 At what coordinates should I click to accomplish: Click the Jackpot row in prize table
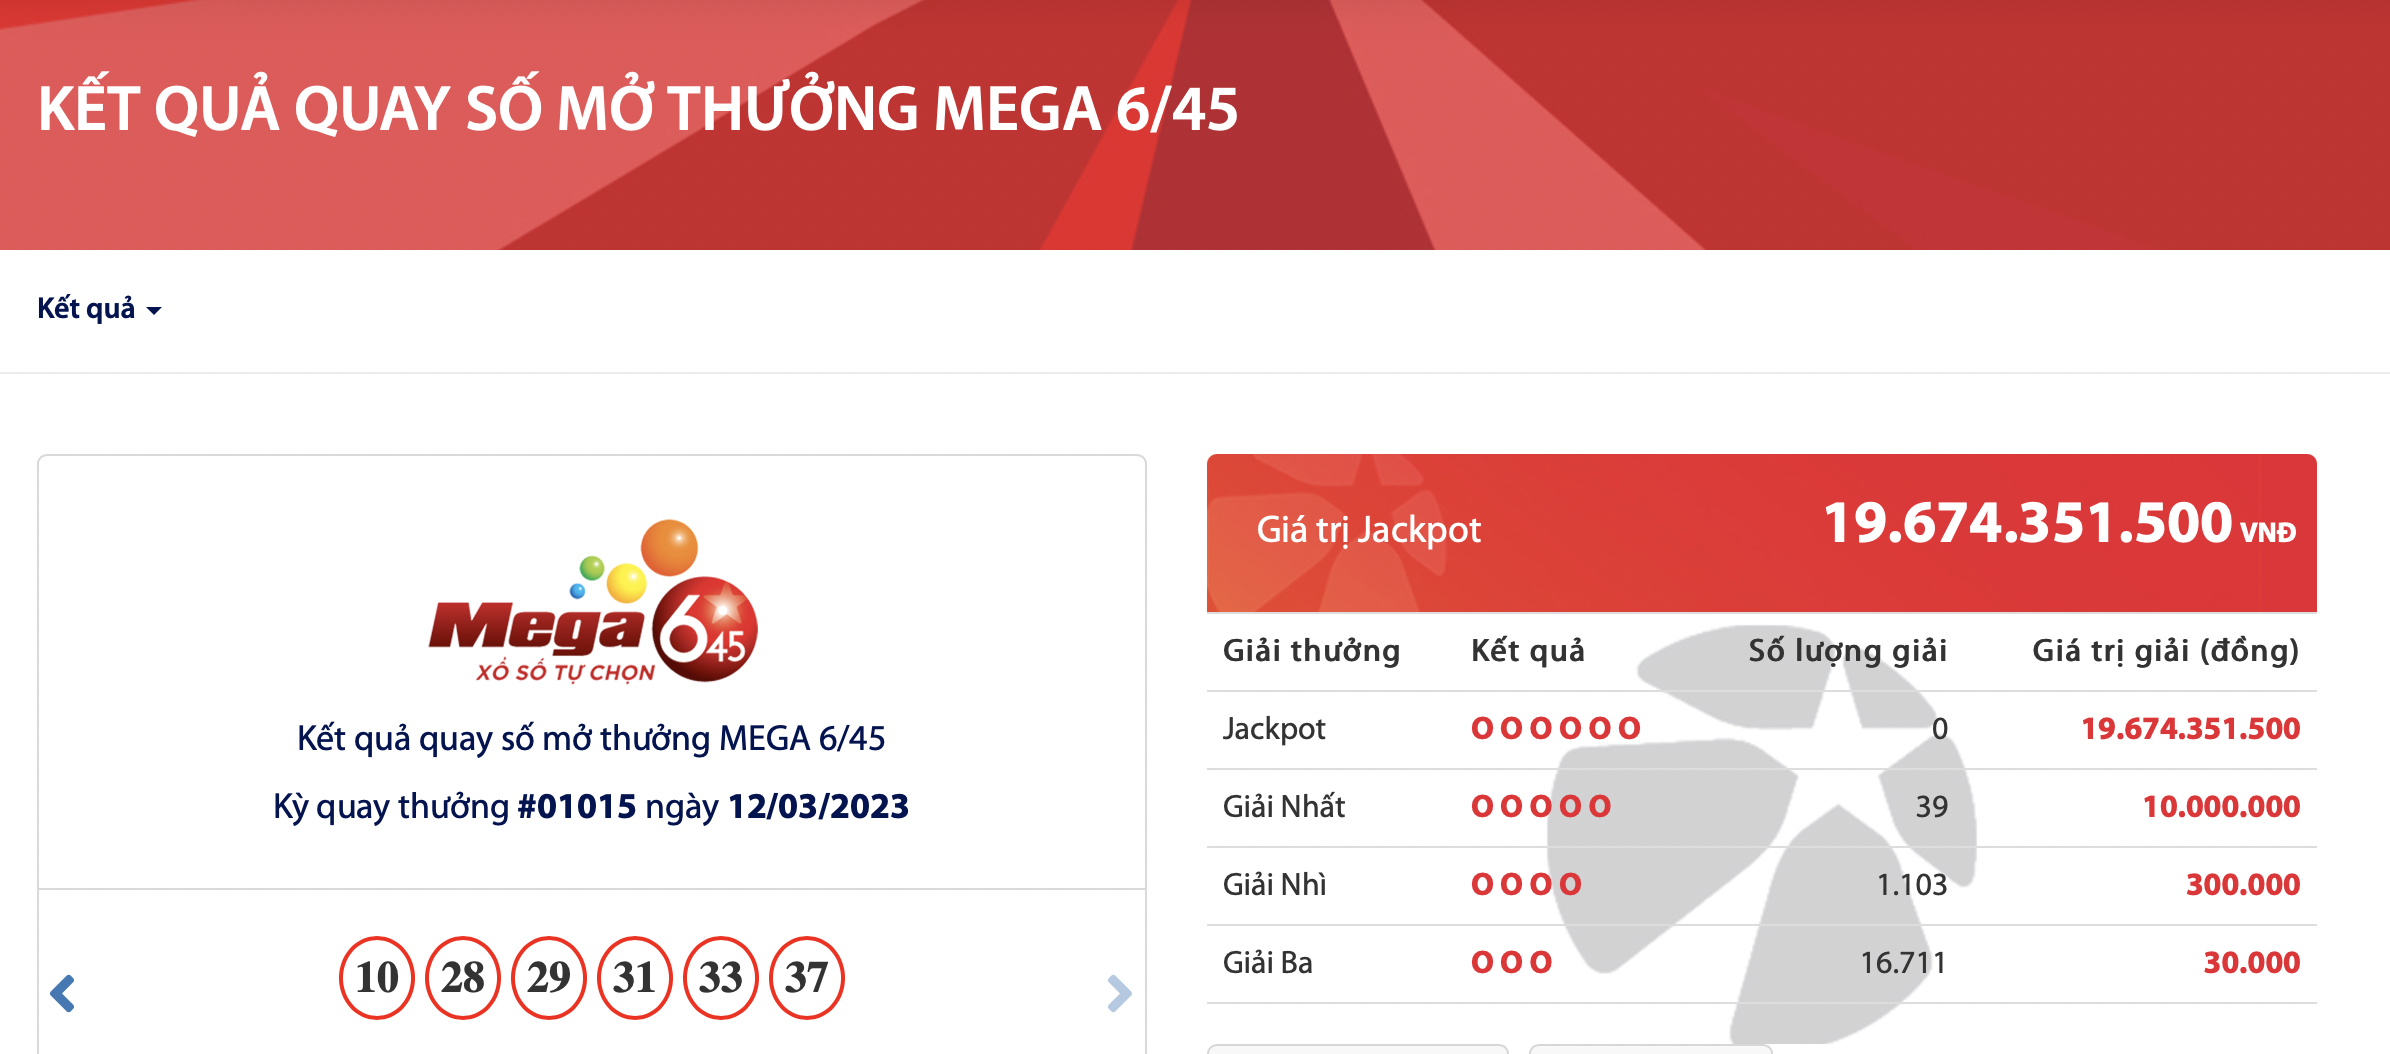1762,729
